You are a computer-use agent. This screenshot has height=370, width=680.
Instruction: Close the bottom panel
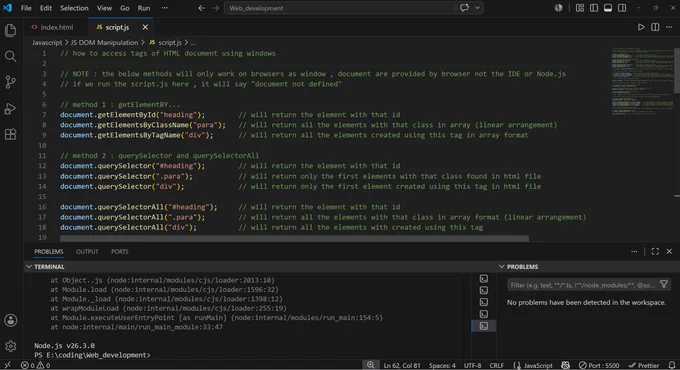point(669,252)
